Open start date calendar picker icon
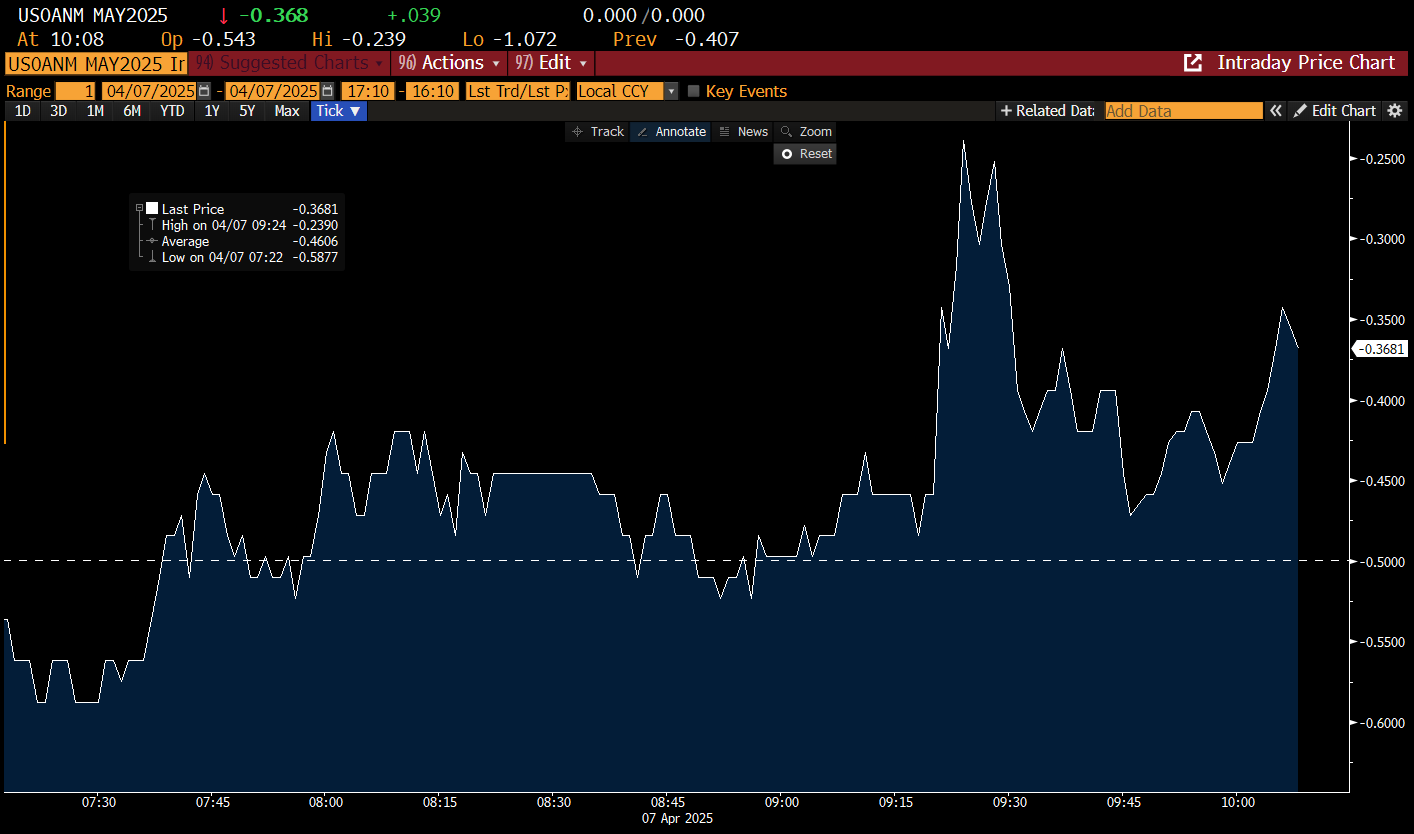 (204, 91)
